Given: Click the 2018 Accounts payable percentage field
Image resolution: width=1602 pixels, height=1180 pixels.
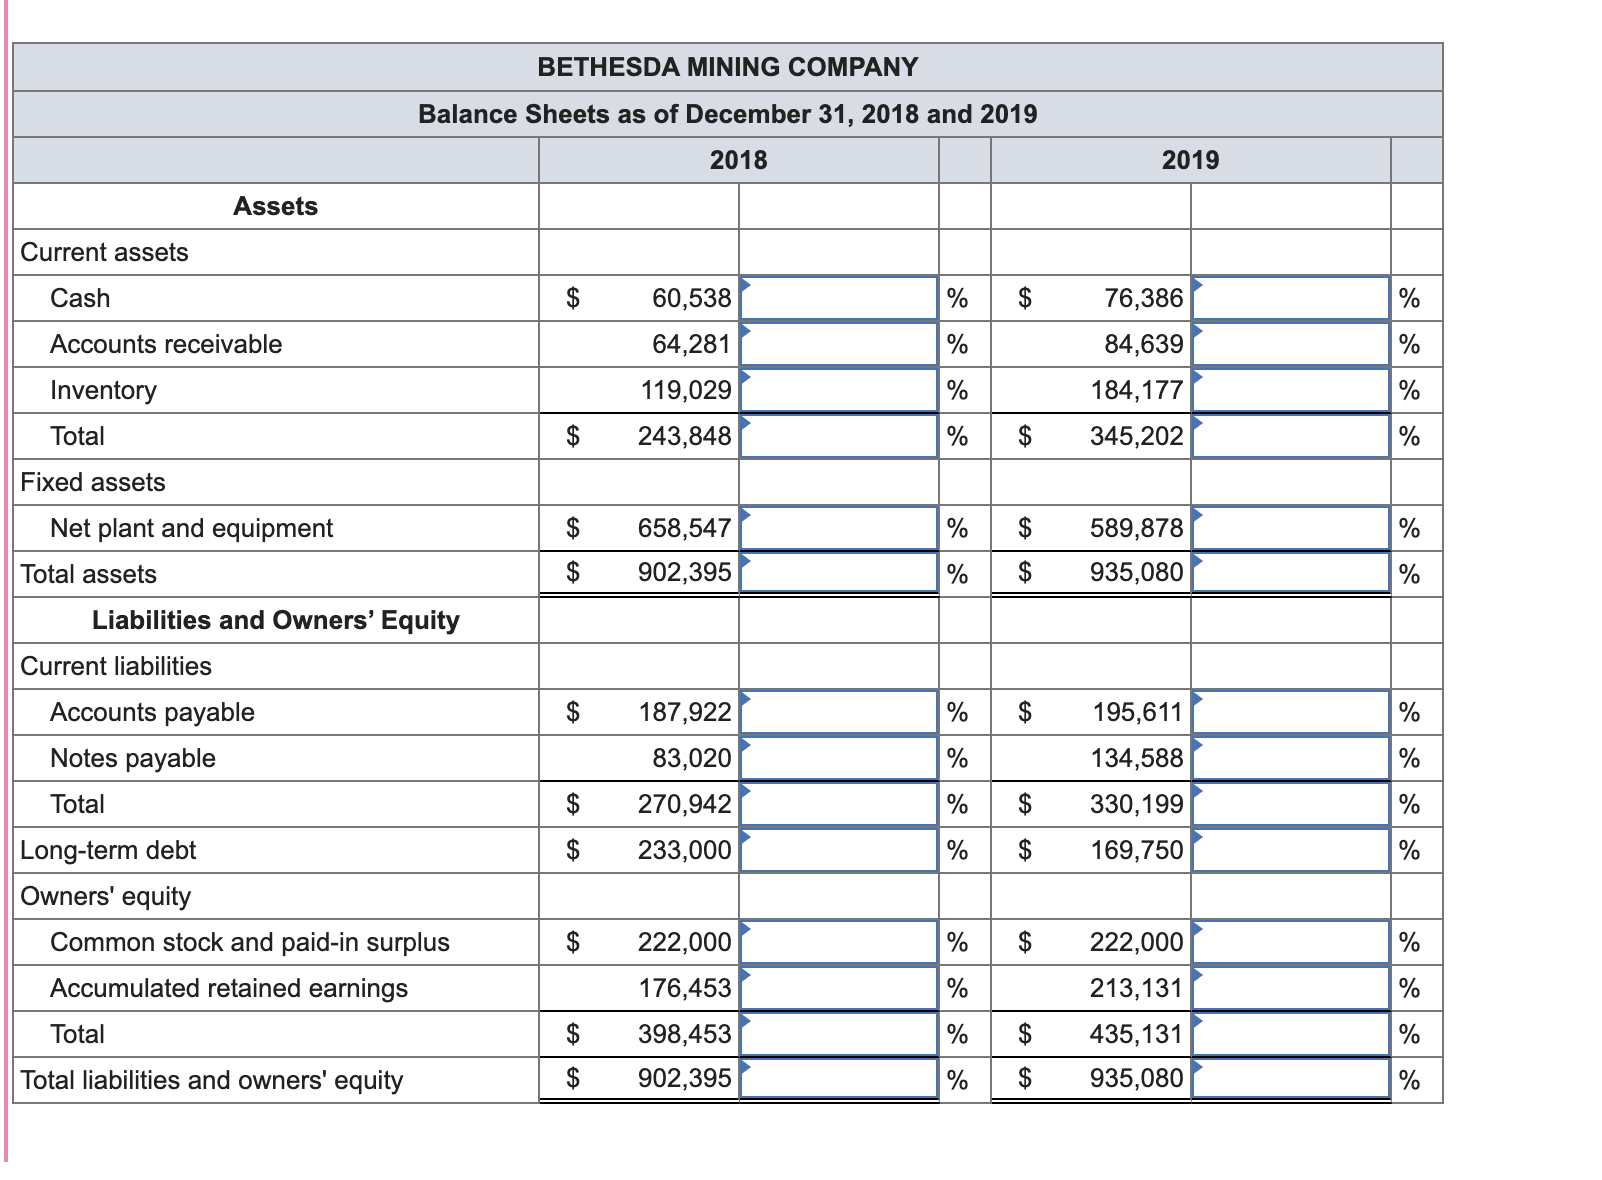Looking at the screenshot, I should 838,711.
